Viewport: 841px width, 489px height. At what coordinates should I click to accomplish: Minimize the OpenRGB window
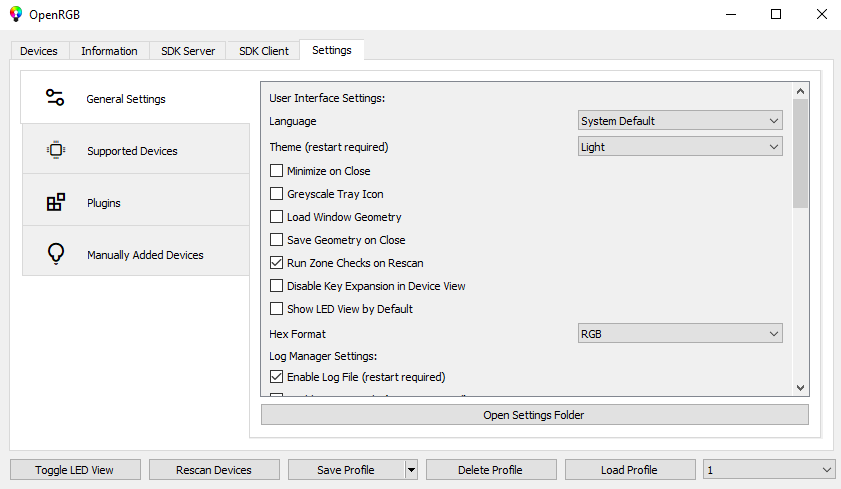pos(731,14)
